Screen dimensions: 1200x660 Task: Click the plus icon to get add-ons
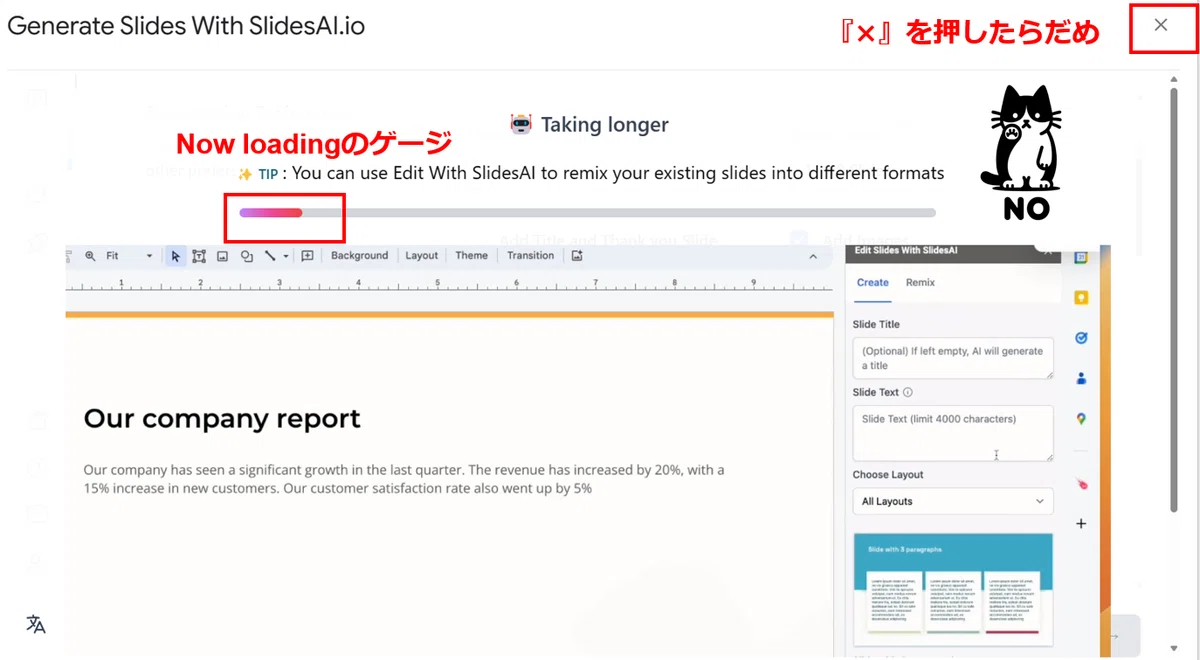[1081, 524]
